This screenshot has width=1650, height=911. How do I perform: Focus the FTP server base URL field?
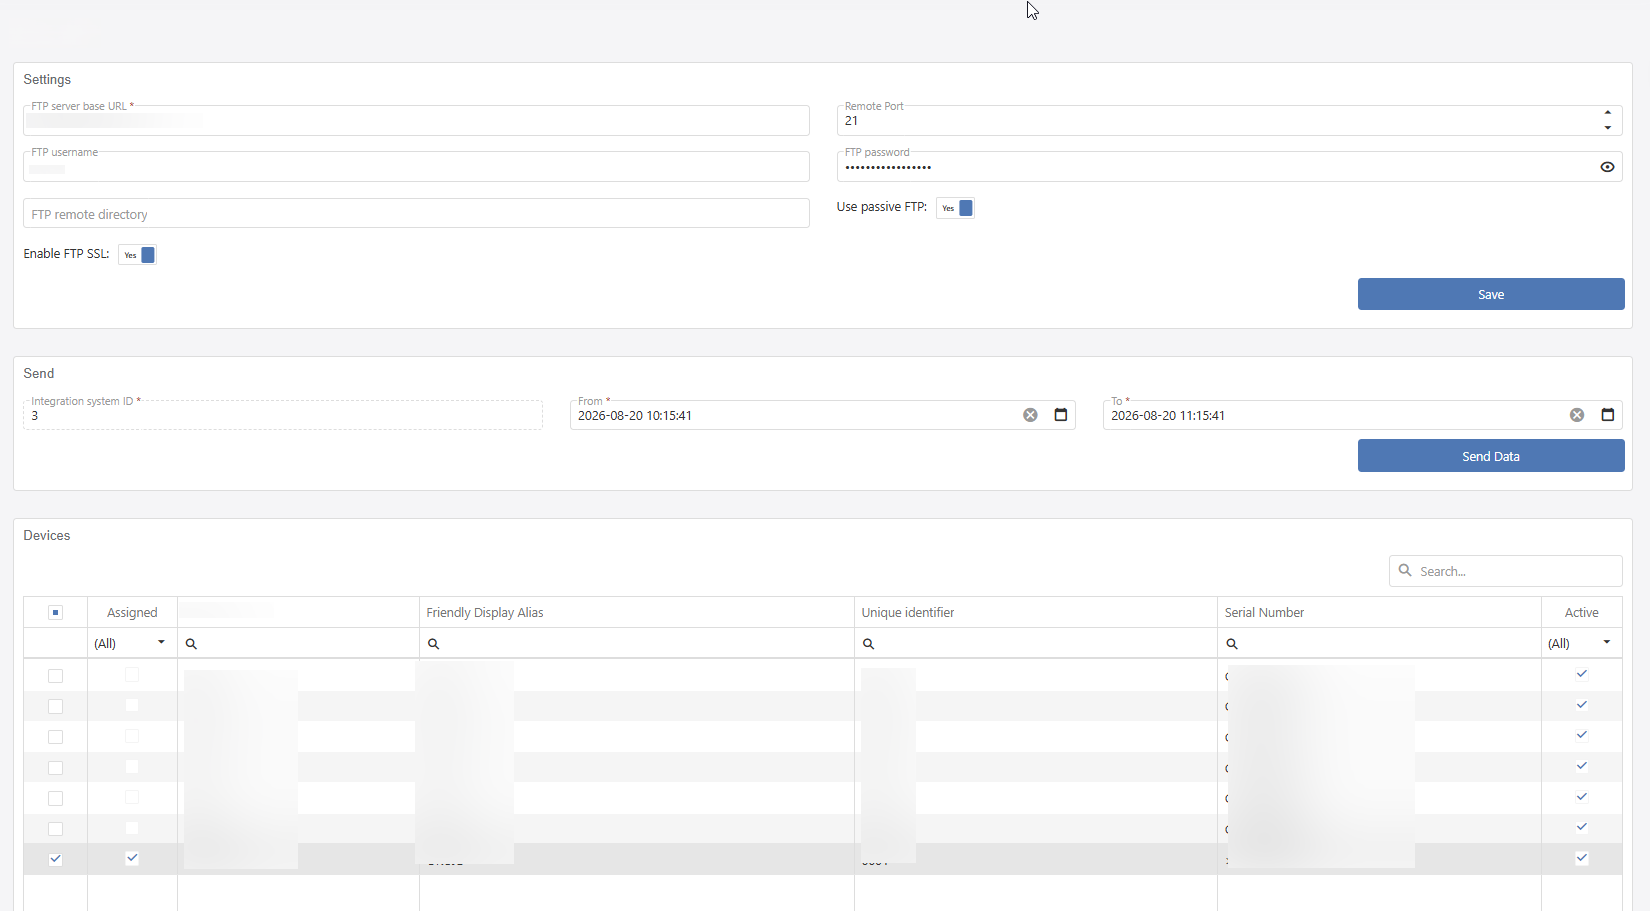(x=416, y=121)
